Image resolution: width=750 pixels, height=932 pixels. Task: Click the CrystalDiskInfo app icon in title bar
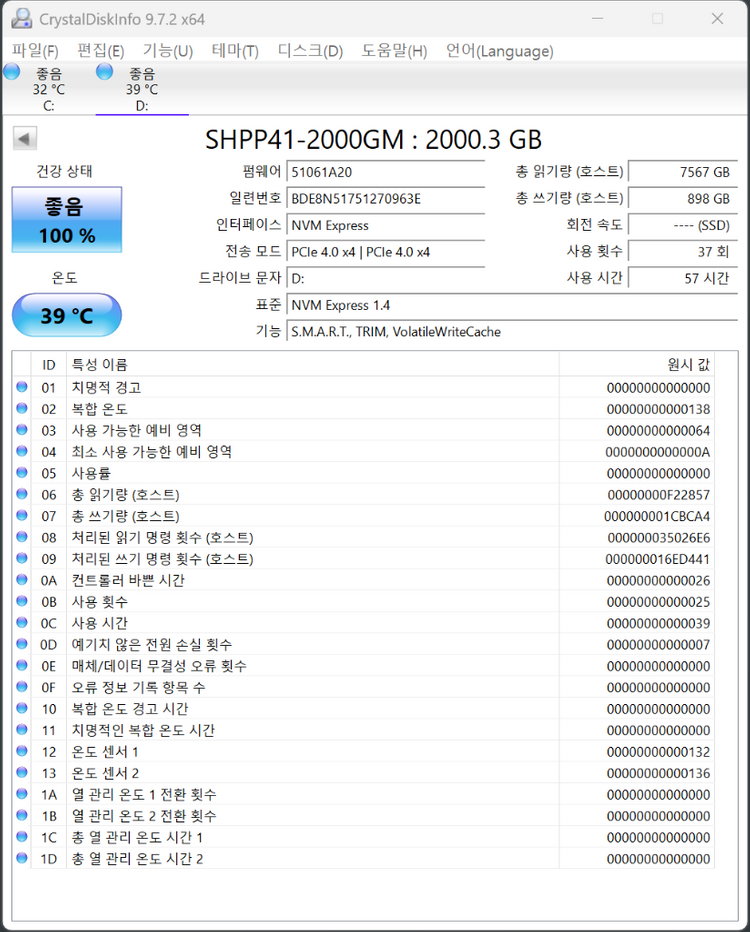pos(21,19)
